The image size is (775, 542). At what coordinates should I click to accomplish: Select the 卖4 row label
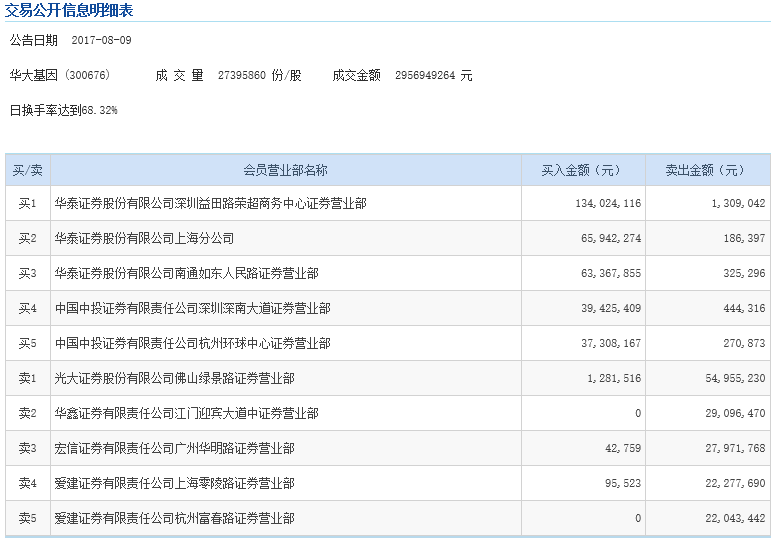[28, 484]
